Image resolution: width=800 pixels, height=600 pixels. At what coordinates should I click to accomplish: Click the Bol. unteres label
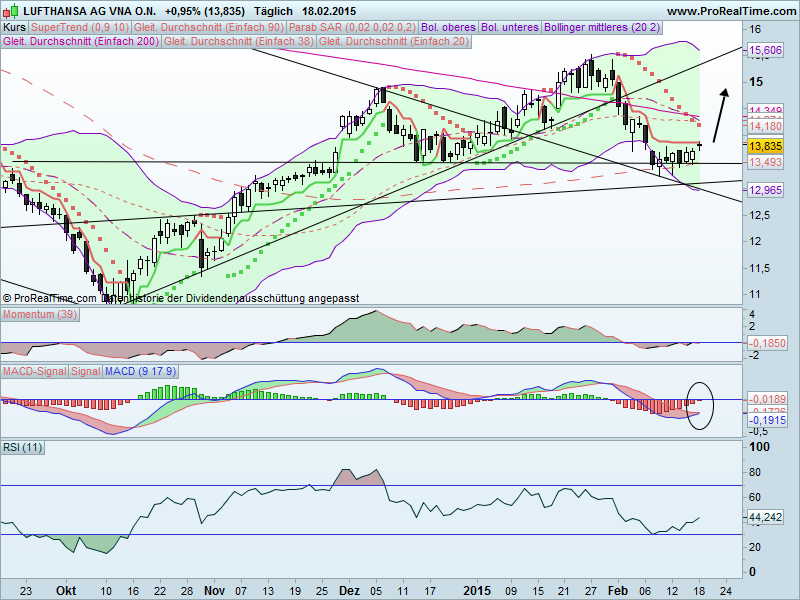[x=510, y=28]
